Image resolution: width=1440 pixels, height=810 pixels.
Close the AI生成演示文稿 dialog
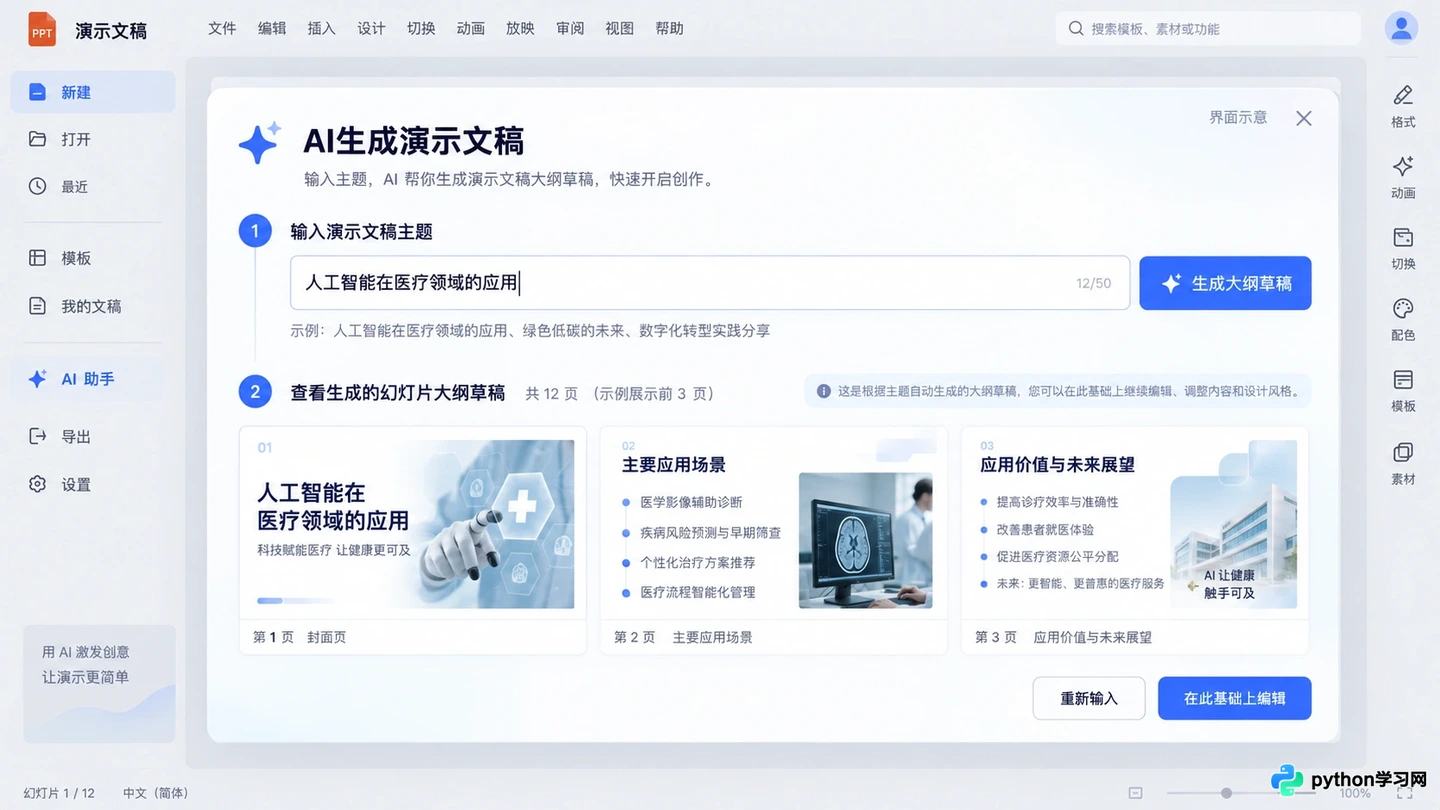pos(1304,118)
